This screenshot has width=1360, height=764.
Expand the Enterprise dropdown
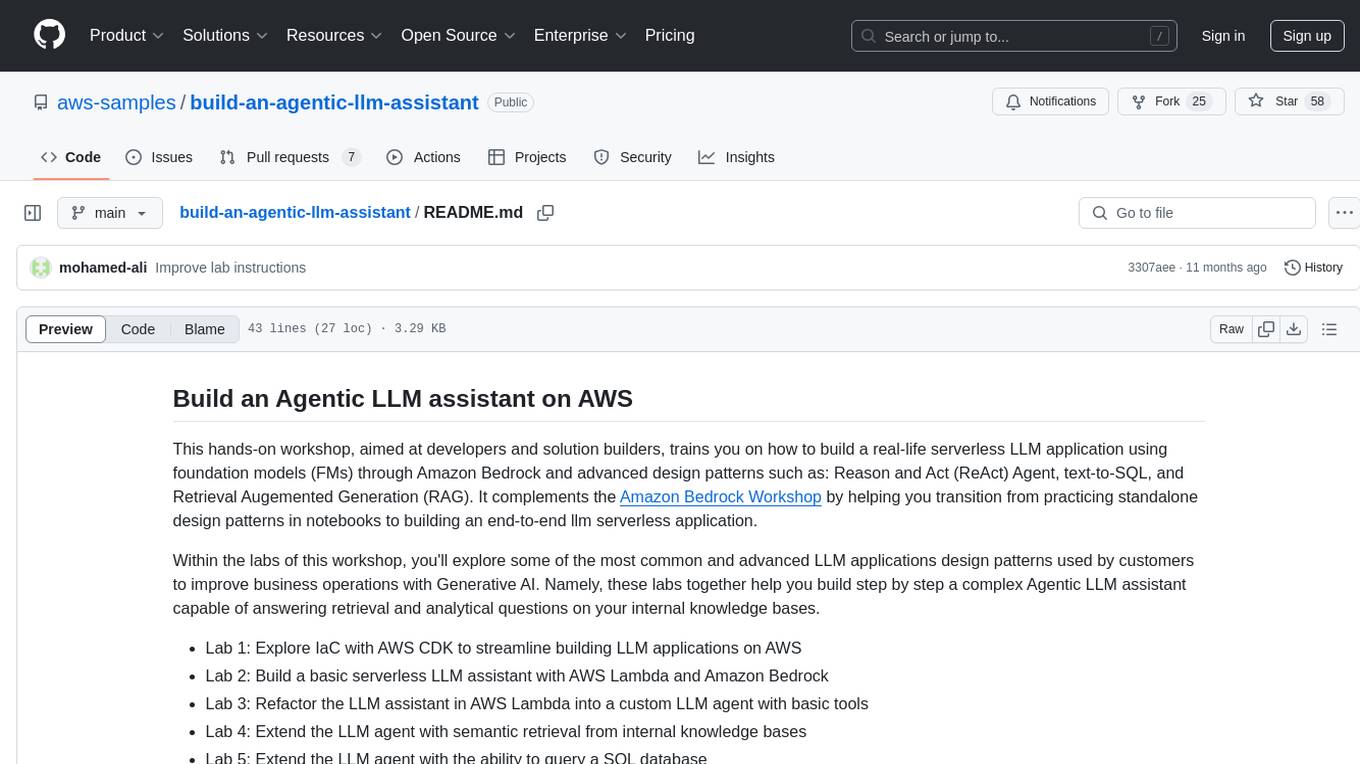[x=580, y=35]
